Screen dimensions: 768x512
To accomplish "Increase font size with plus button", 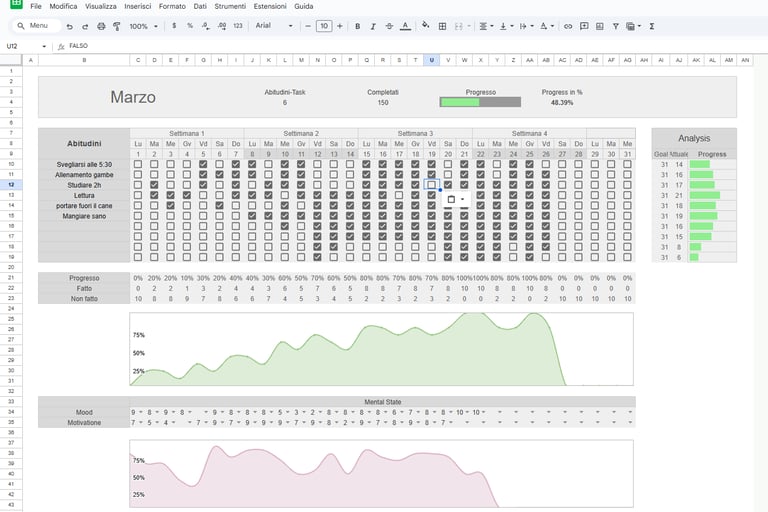I will 339,26.
